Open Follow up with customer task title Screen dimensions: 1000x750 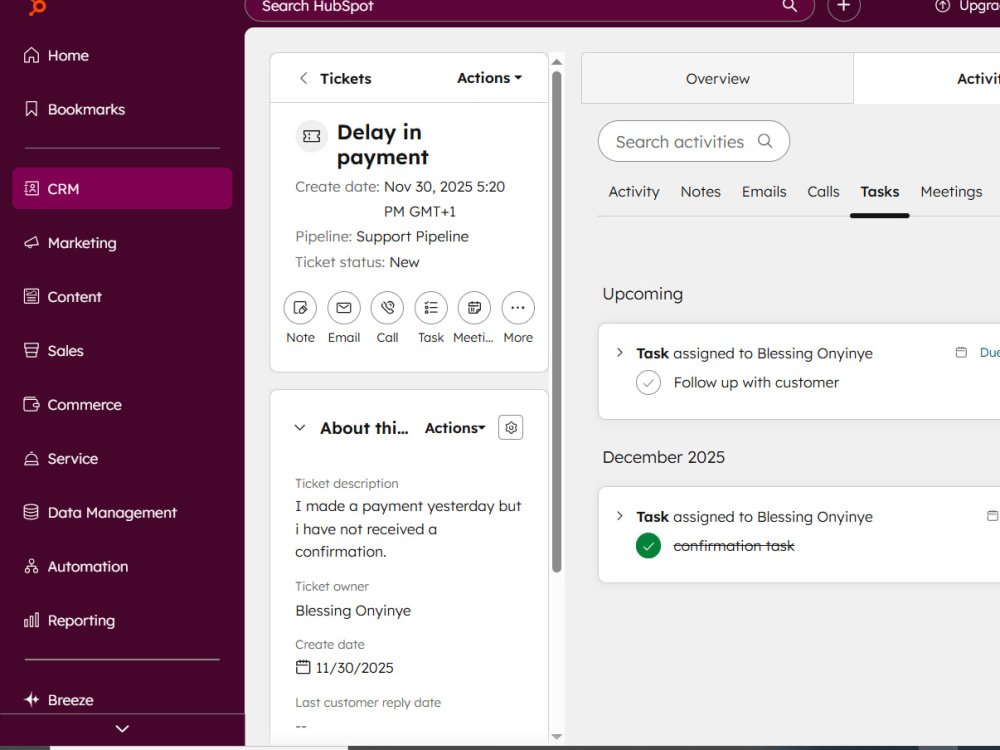pos(756,383)
